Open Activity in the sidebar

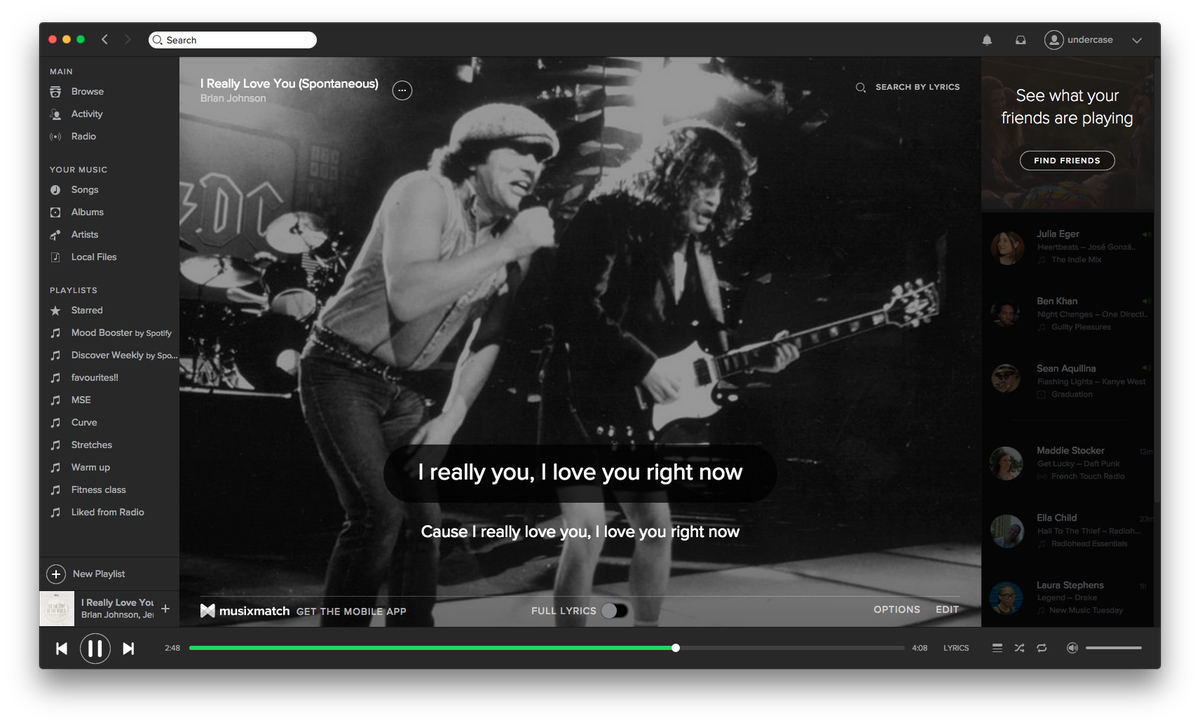pos(87,114)
